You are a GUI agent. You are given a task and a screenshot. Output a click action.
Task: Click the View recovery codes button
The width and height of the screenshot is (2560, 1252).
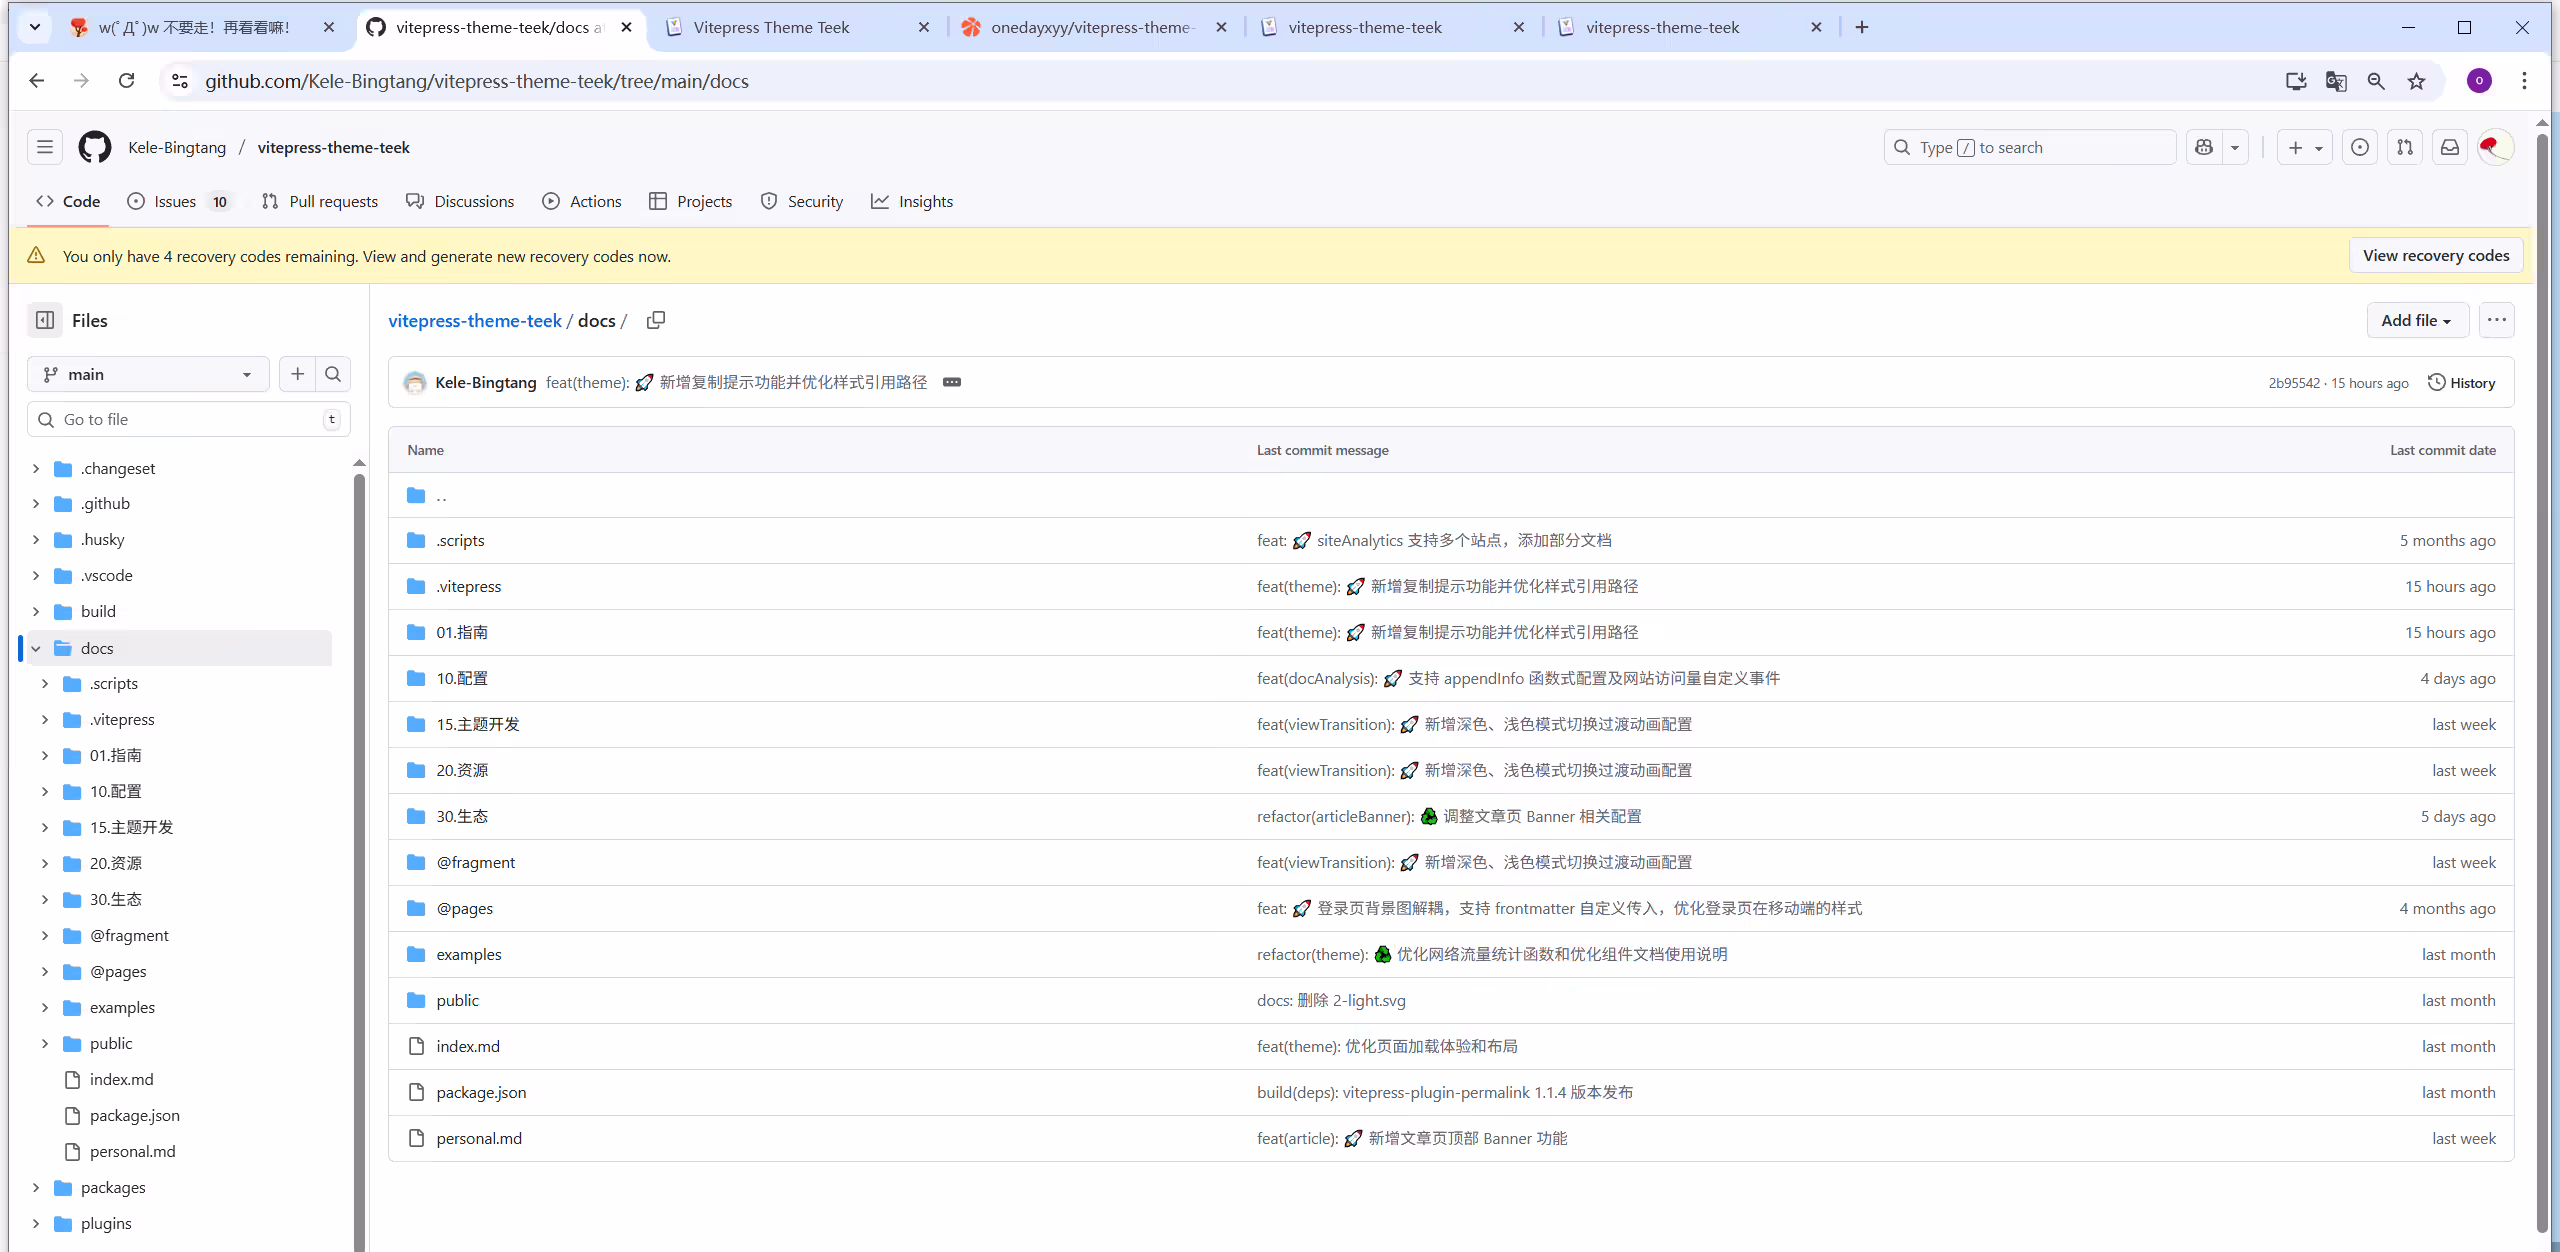[2436, 256]
